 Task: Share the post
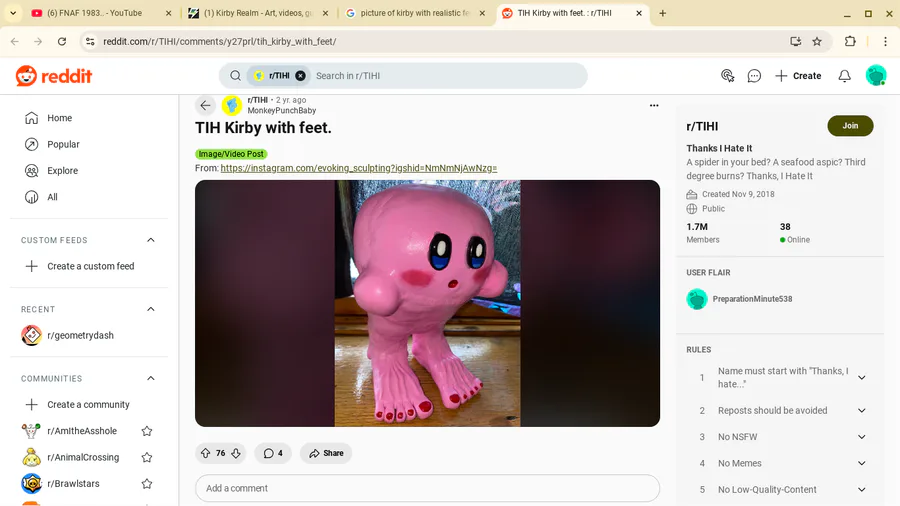(326, 453)
